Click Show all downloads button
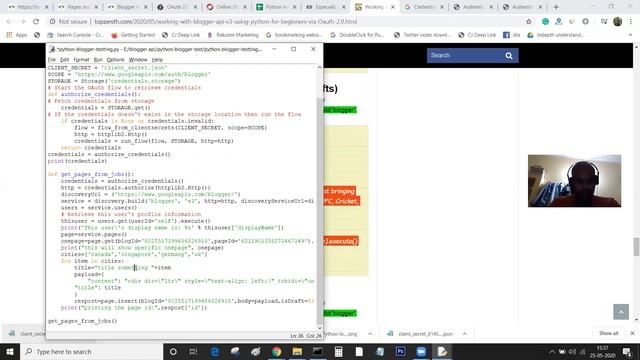The image size is (640, 360). coord(608,333)
